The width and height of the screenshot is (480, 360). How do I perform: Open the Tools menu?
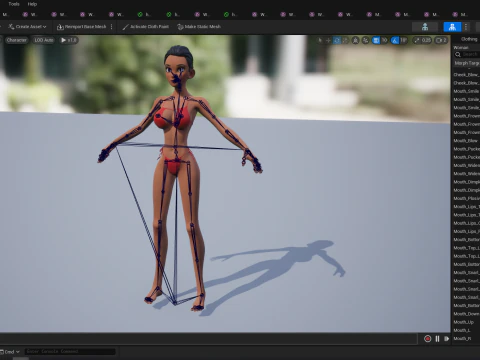(x=14, y=4)
